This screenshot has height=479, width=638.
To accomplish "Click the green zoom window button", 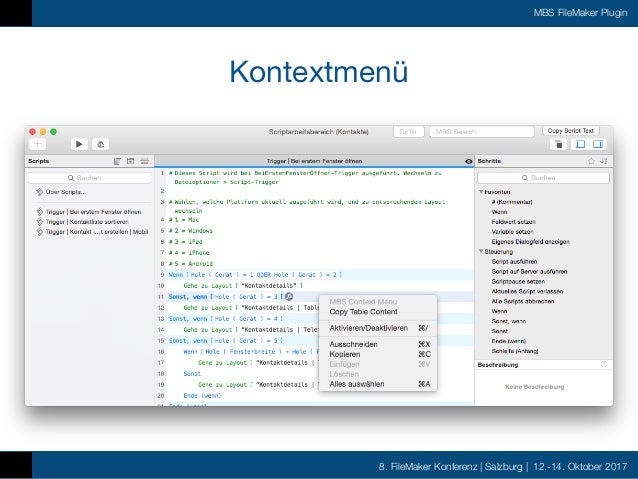I will [53, 132].
